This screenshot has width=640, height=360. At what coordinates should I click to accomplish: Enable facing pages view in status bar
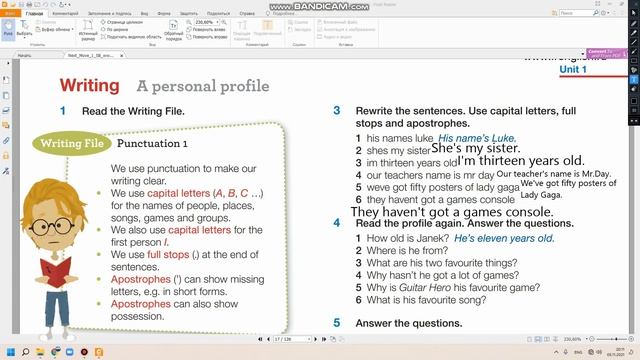[547, 339]
